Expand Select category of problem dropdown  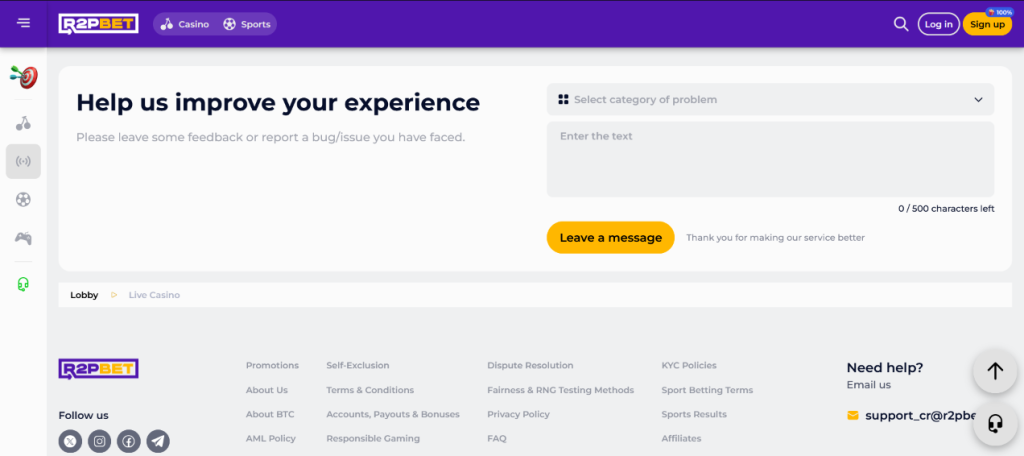pyautogui.click(x=770, y=99)
